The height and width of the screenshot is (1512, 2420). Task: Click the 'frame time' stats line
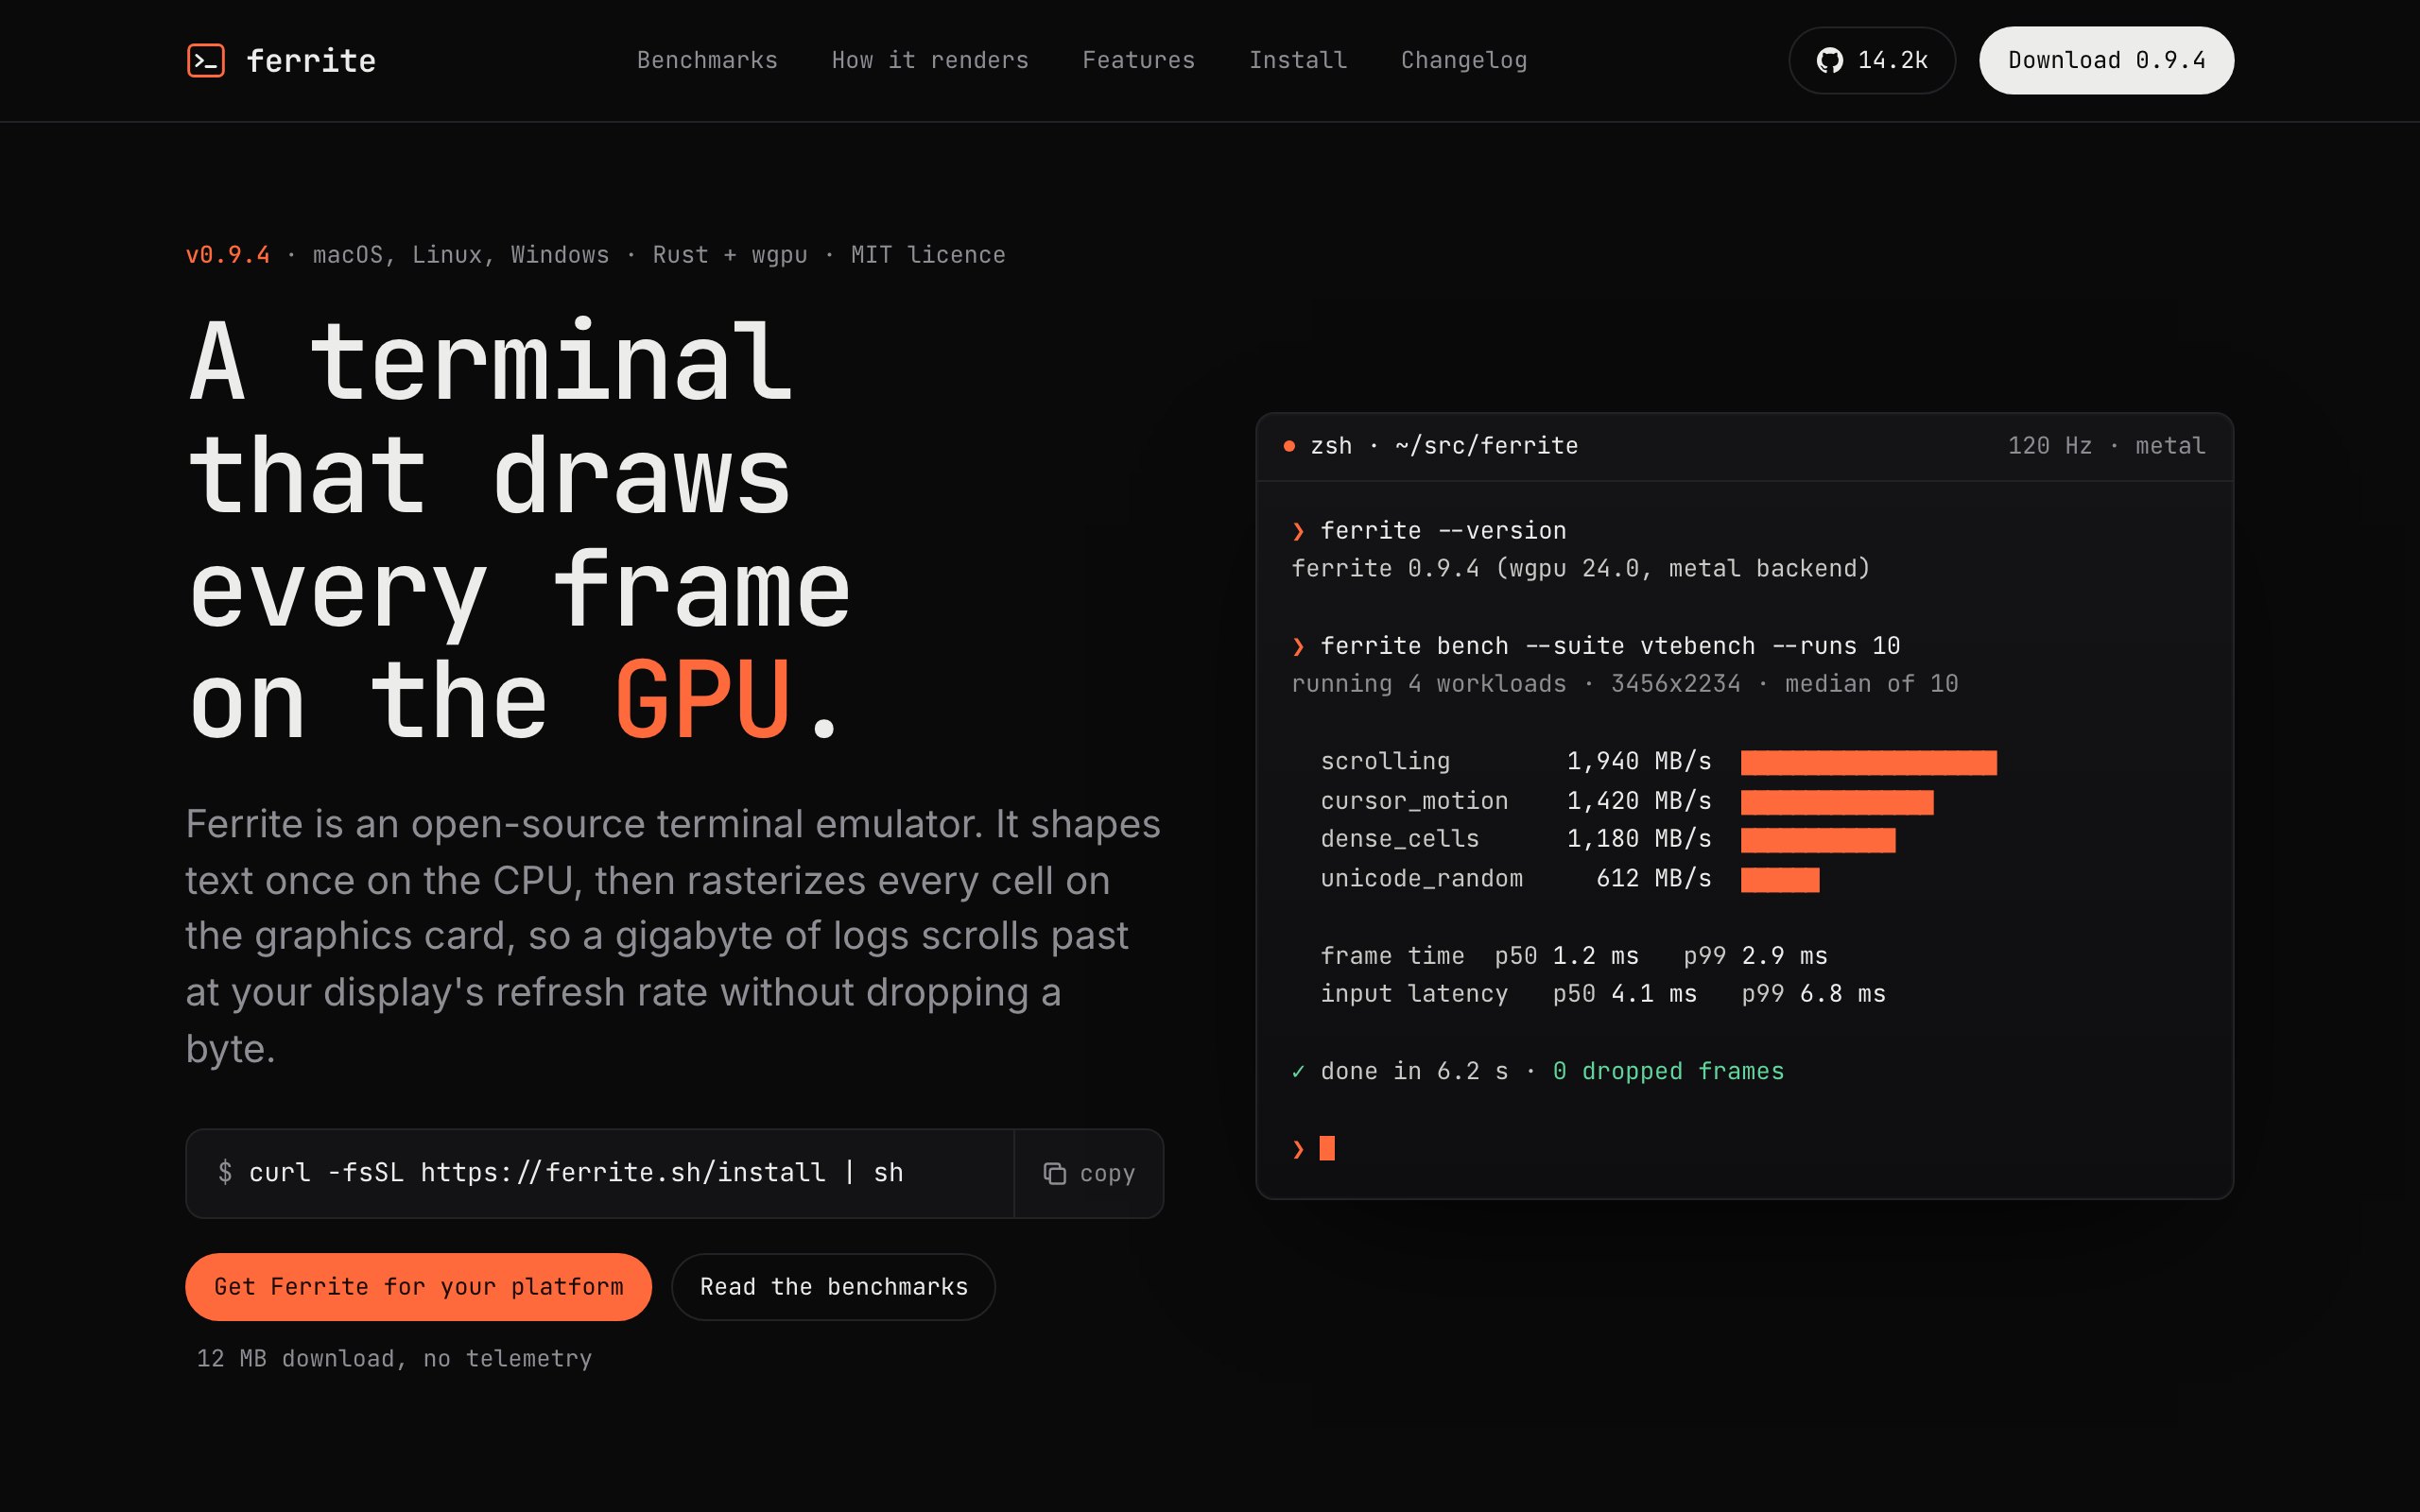(x=1574, y=956)
